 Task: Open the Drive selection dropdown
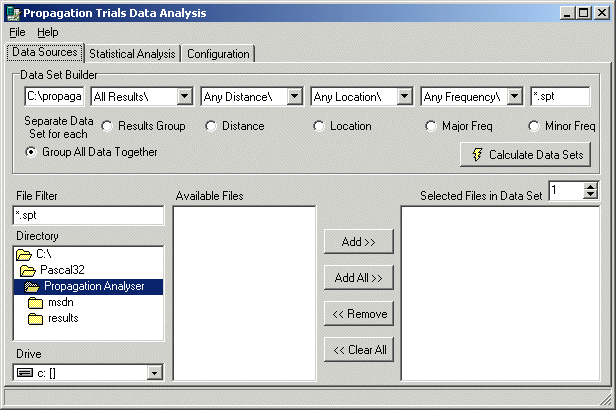coord(154,373)
